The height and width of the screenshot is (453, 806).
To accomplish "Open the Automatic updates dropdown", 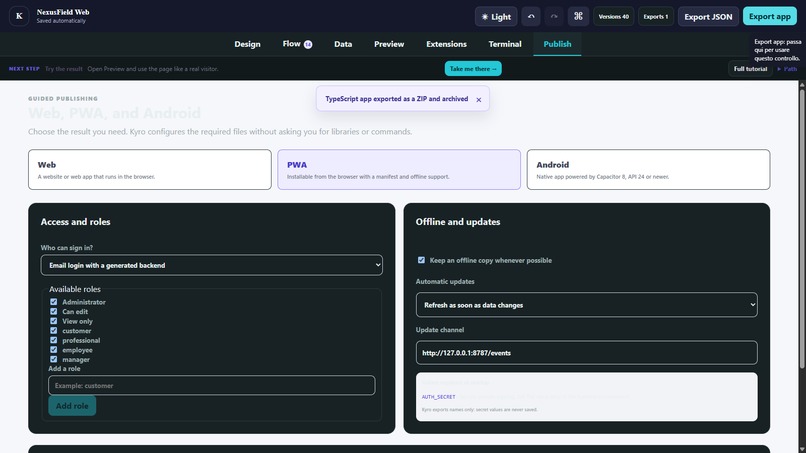I will (x=587, y=305).
